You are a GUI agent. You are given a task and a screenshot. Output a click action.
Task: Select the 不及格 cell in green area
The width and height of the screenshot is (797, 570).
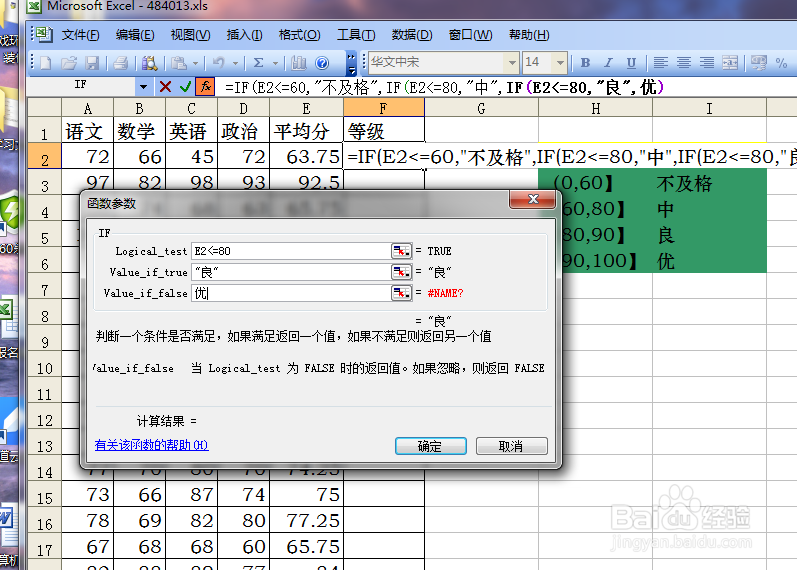tap(709, 183)
